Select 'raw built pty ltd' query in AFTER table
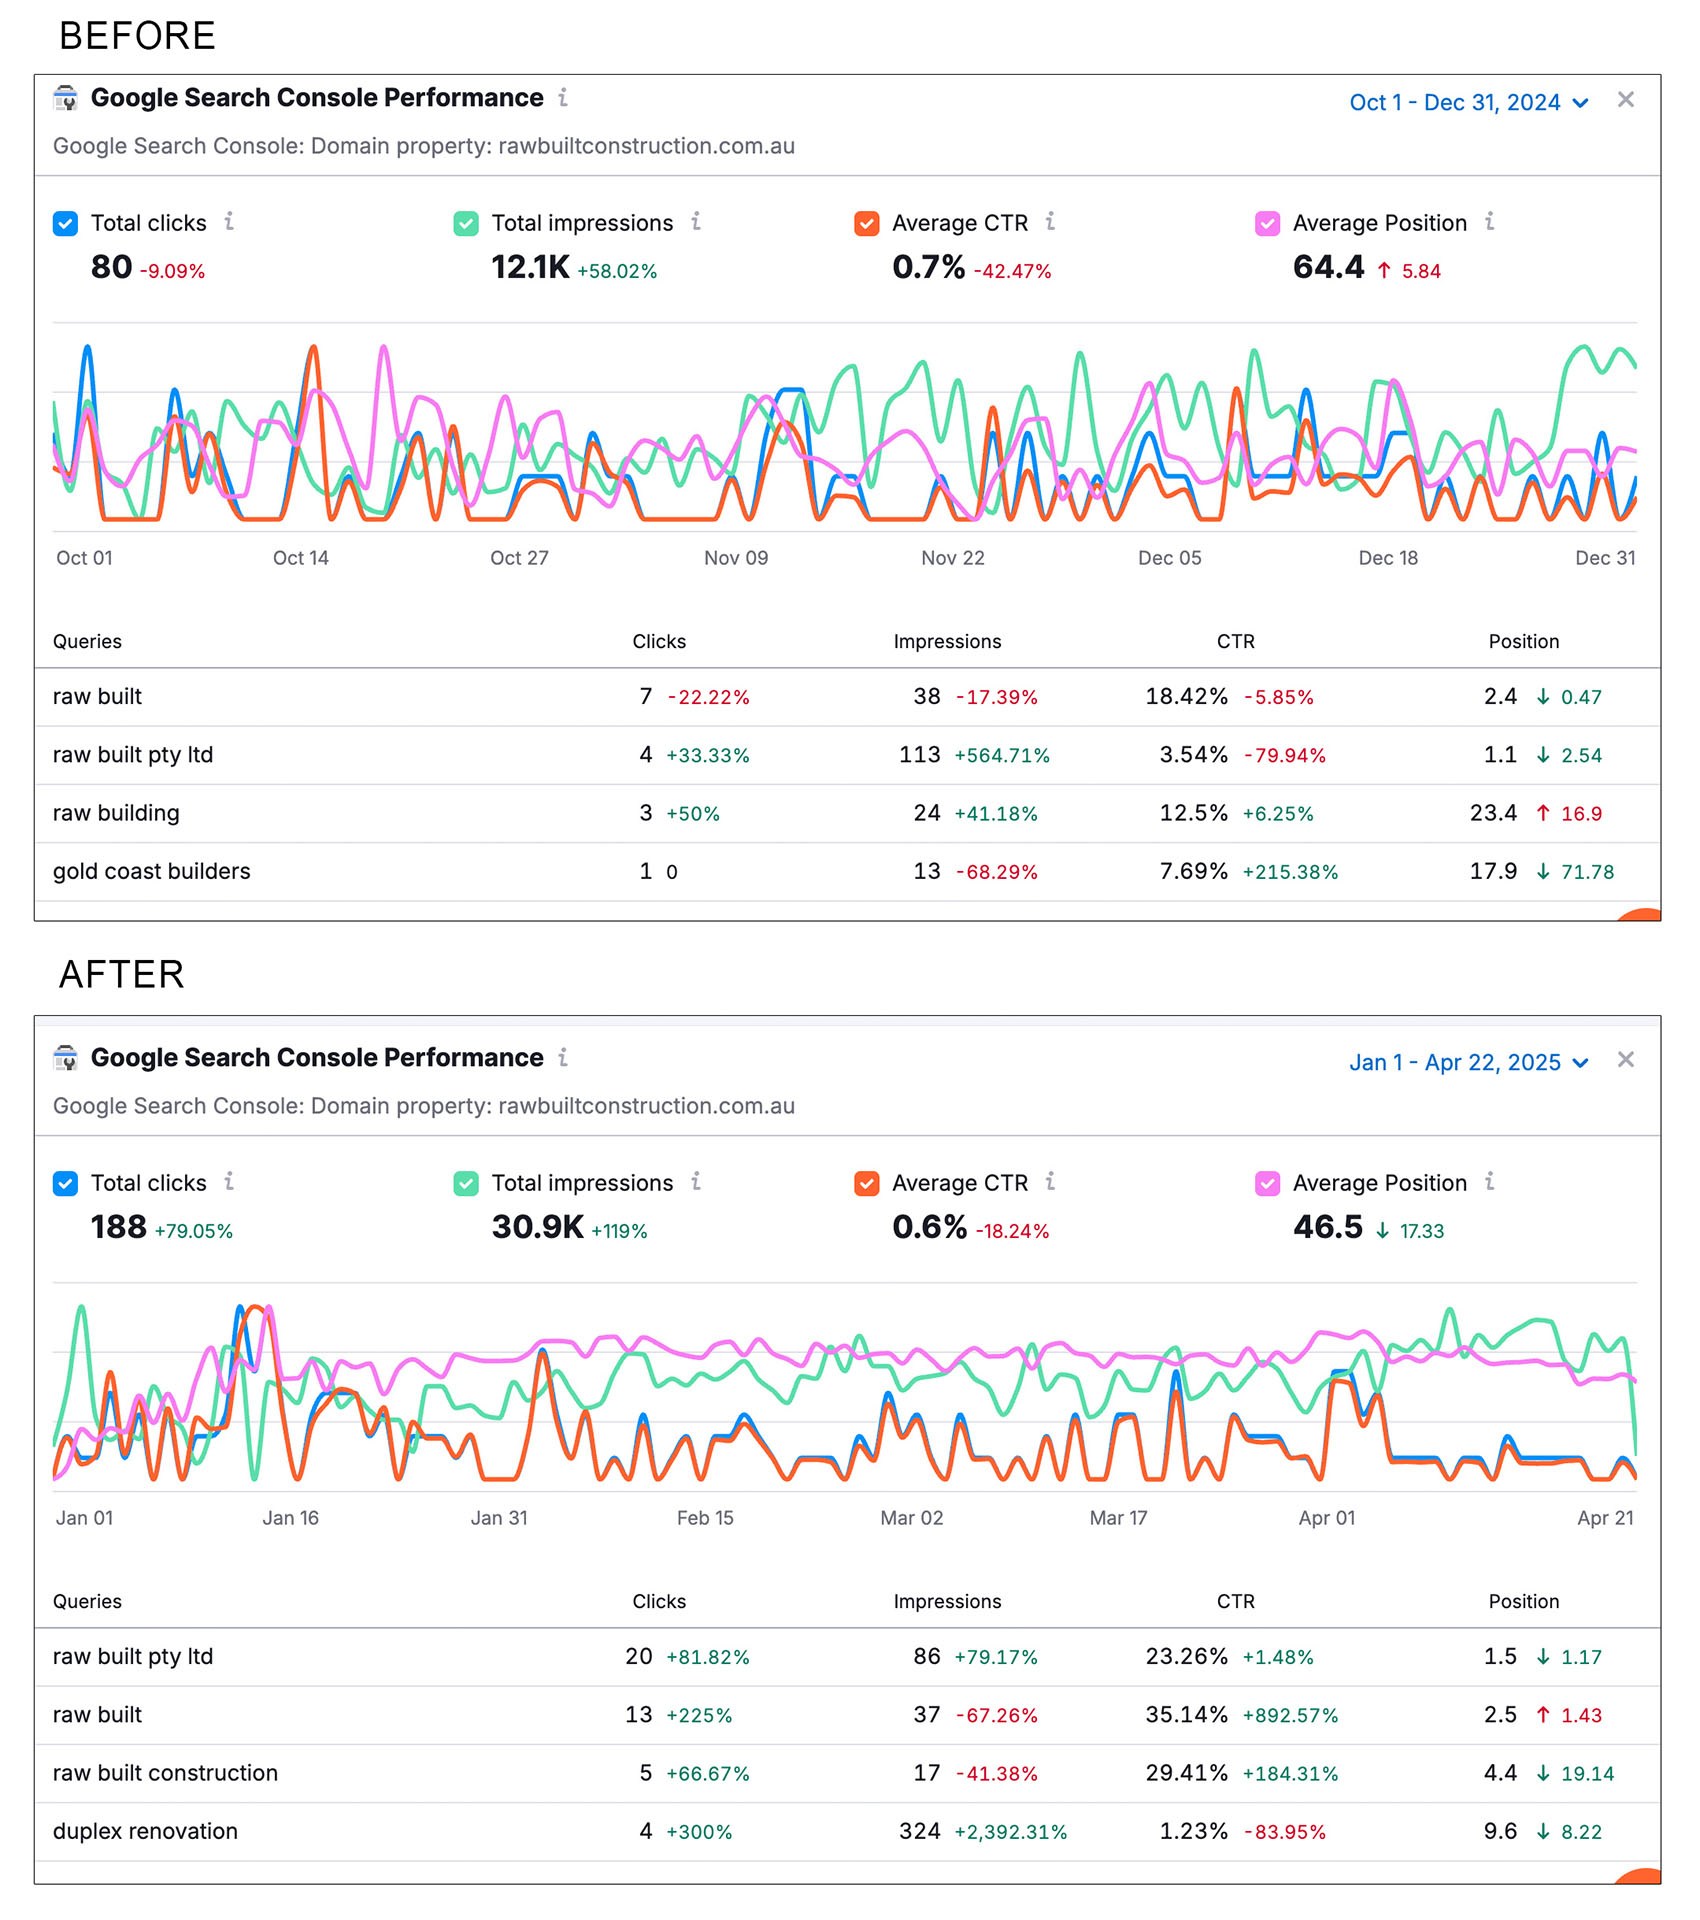 847,1656
